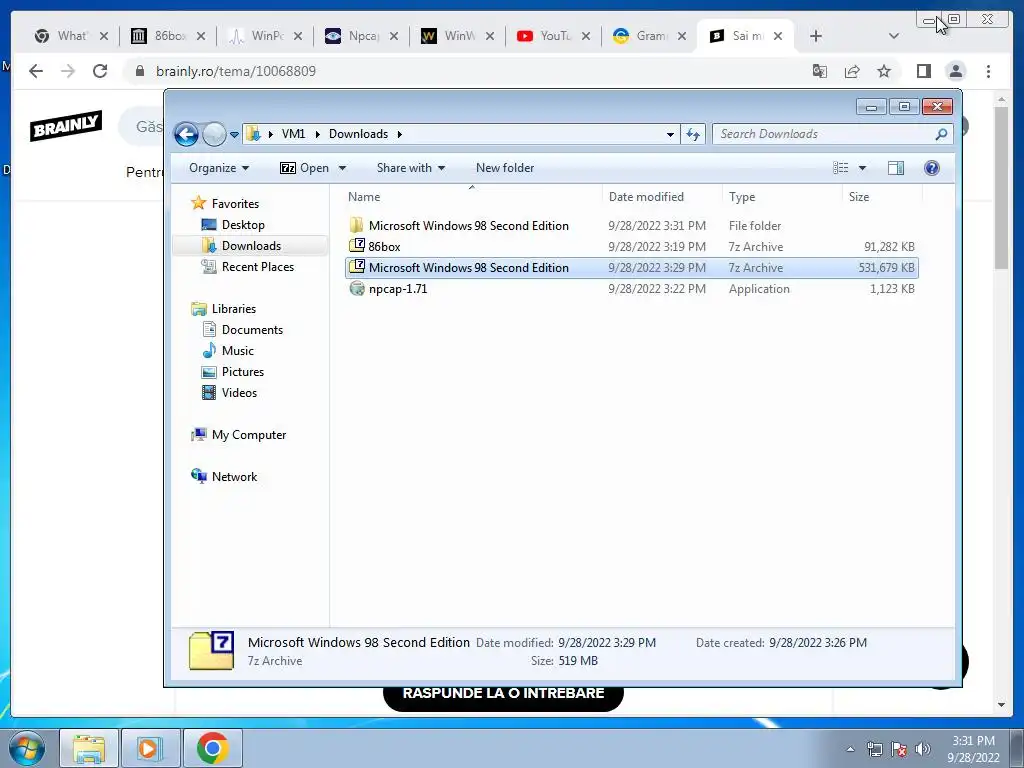Click Libraries in navigation pane
1024x768 pixels.
point(233,309)
